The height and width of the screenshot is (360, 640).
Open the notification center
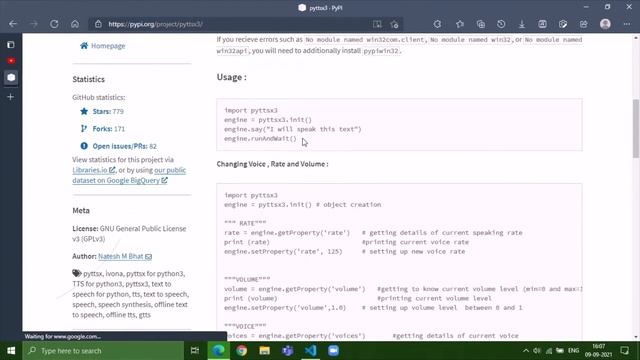click(x=624, y=351)
